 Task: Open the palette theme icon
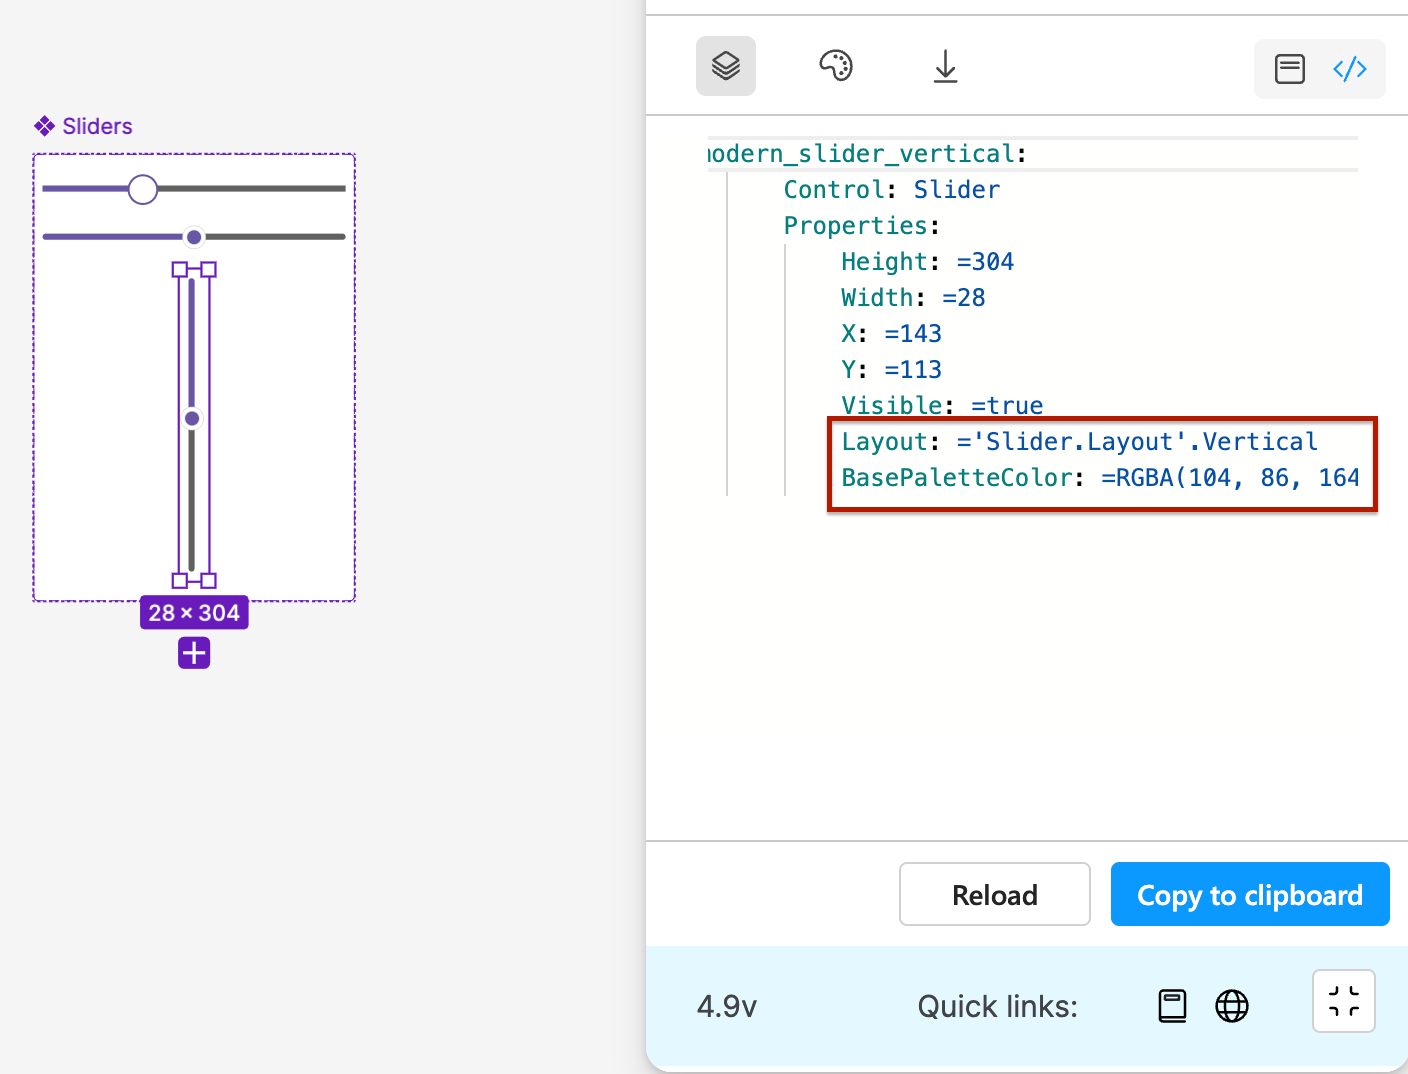coord(836,66)
